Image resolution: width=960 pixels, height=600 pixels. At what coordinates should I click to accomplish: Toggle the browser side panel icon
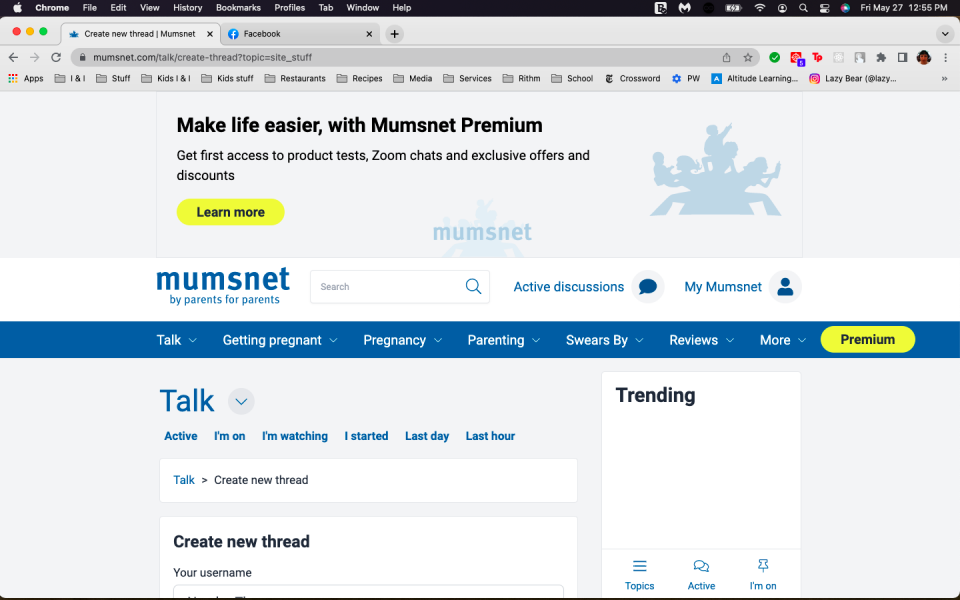coord(901,59)
